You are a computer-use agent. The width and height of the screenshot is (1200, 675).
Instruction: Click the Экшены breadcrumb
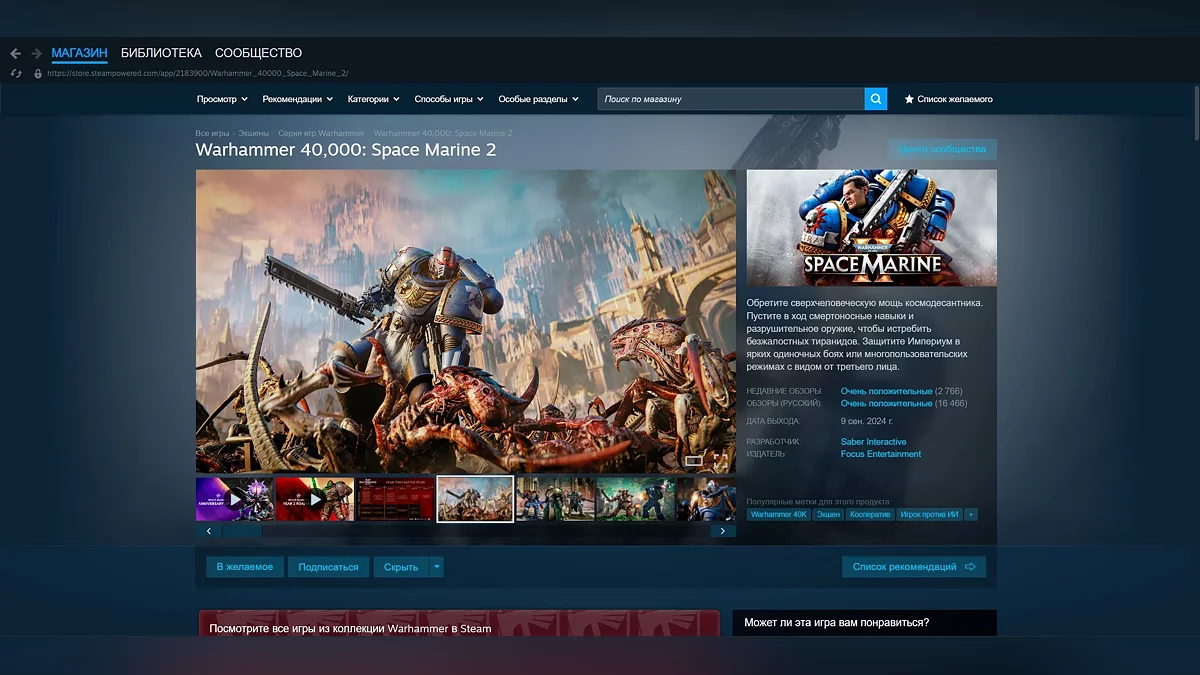pyautogui.click(x=253, y=133)
